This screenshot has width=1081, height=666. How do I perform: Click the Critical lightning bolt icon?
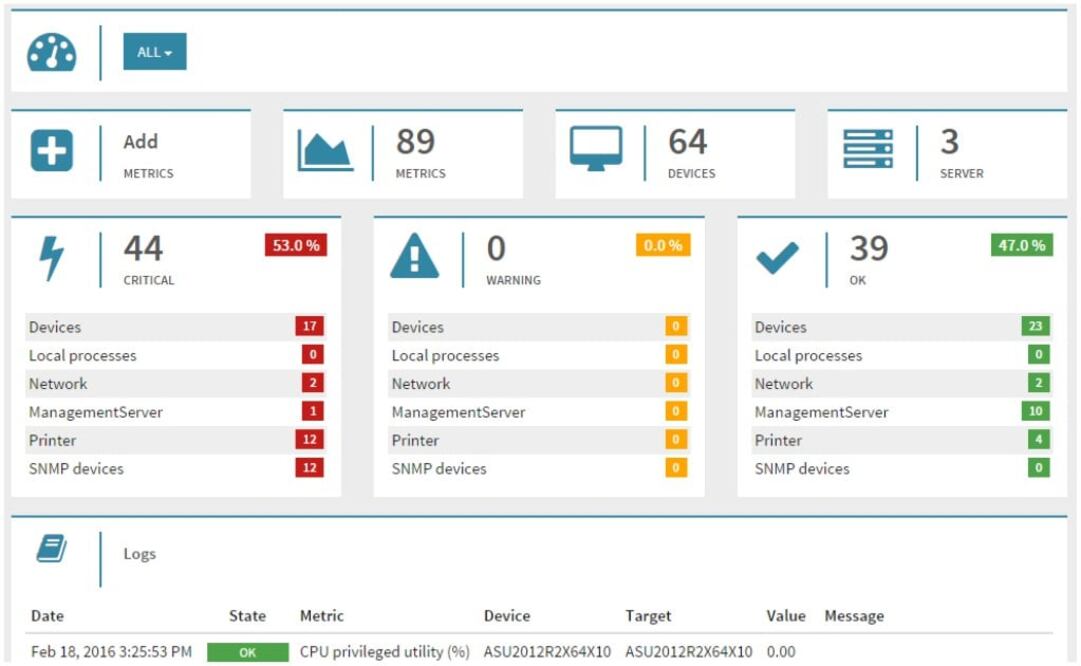coord(51,256)
